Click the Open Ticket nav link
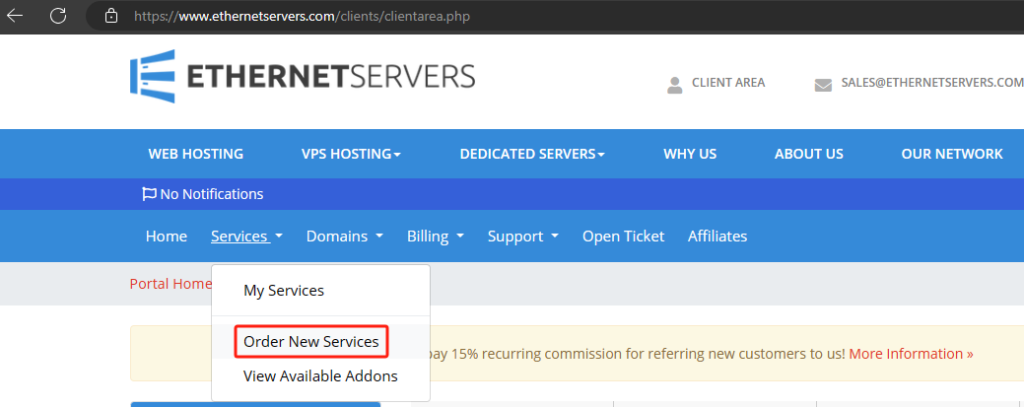Viewport: 1024px width, 407px height. (623, 236)
